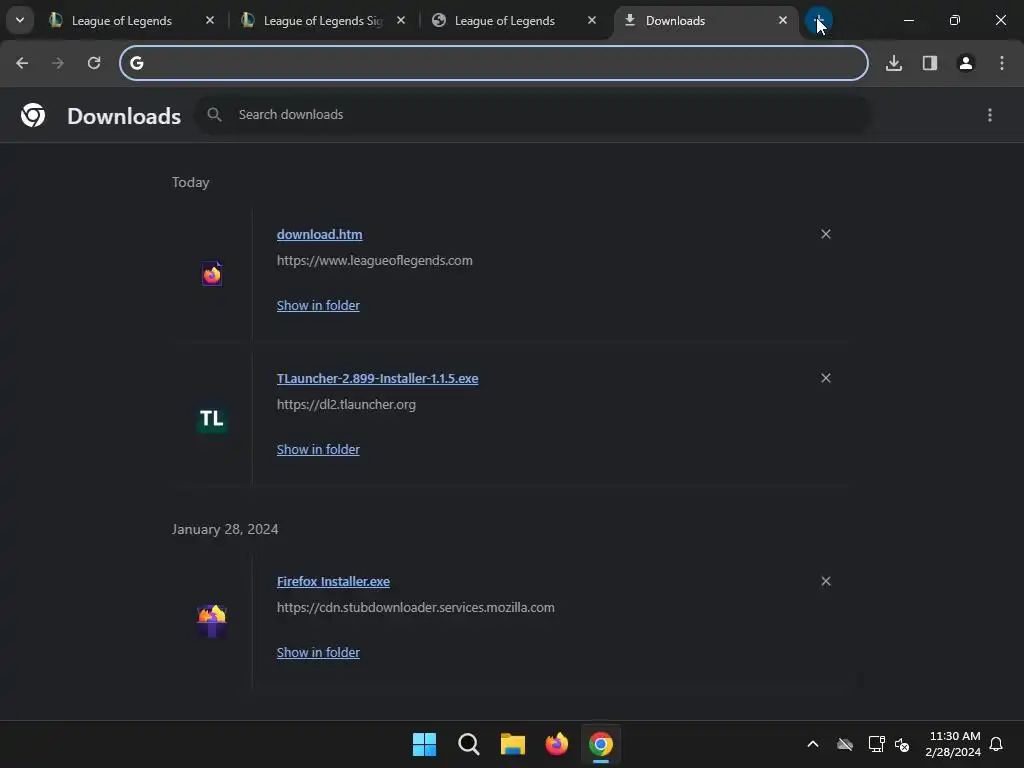This screenshot has height=768, width=1024.
Task: Click the Chrome taskbar icon
Action: [601, 744]
